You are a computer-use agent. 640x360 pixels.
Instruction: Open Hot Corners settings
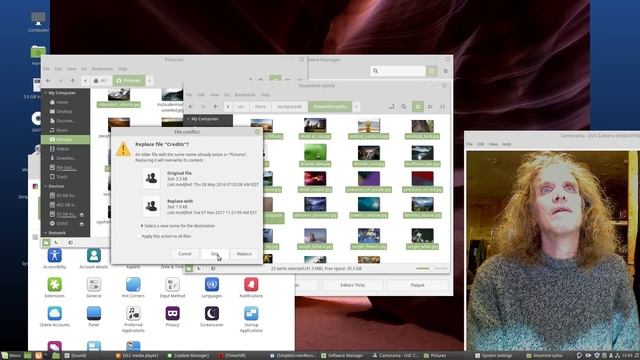click(x=133, y=287)
